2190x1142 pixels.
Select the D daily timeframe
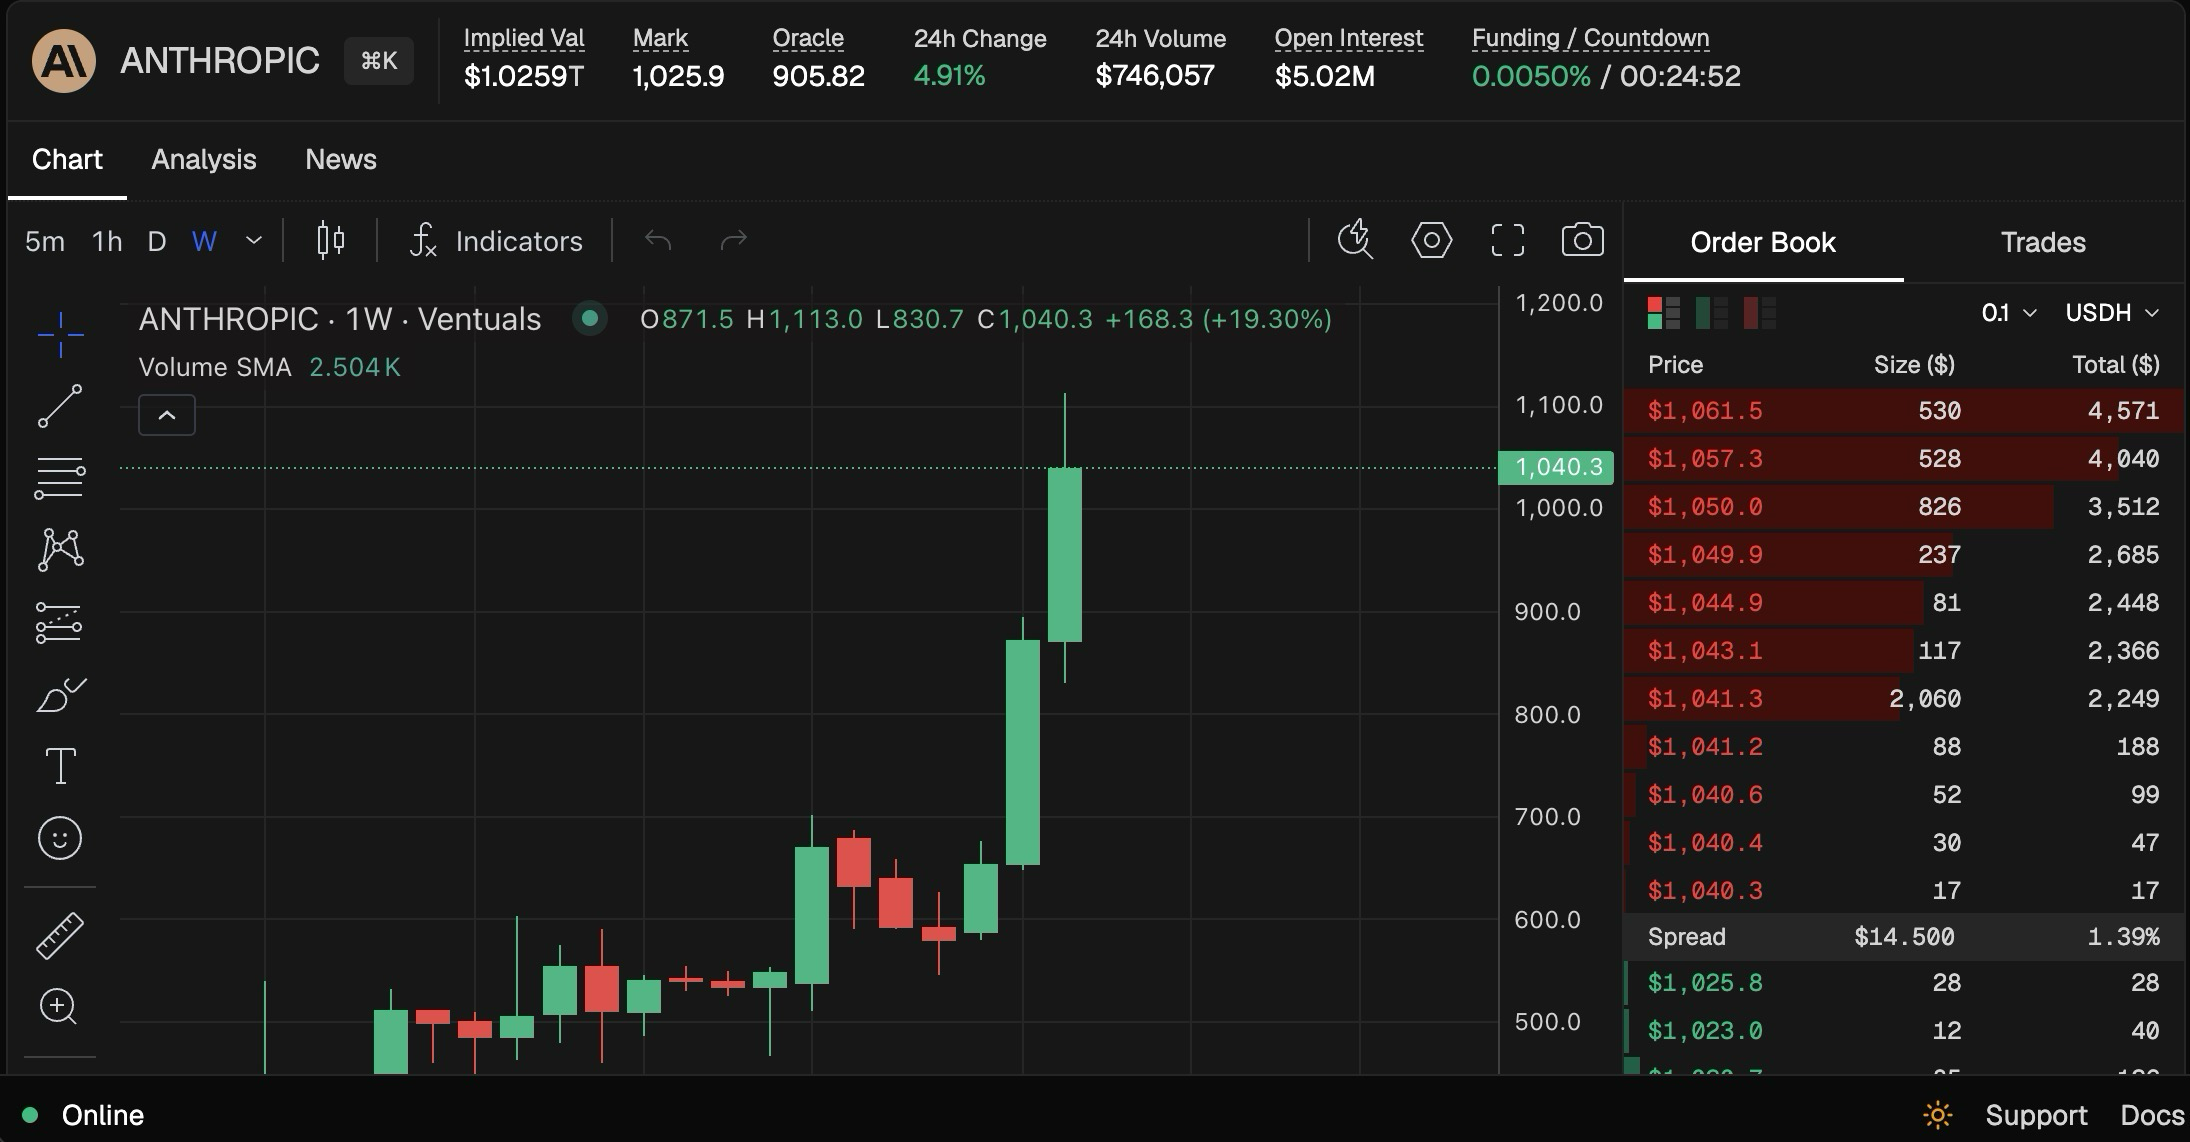point(157,241)
